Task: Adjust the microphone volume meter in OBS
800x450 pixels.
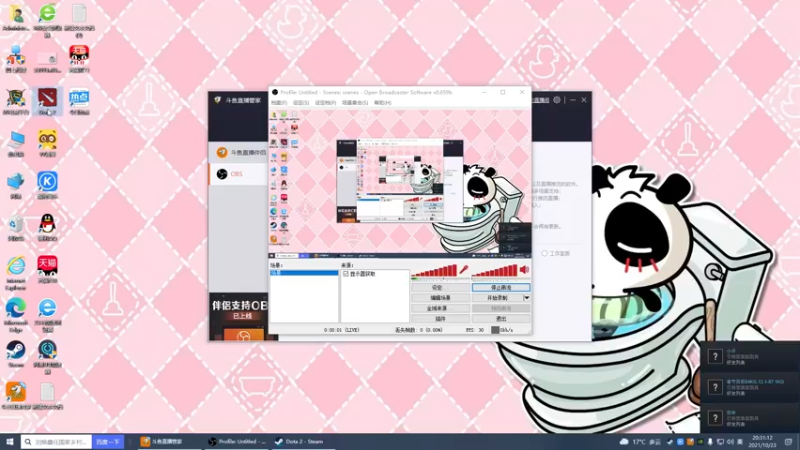Action: (x=434, y=270)
